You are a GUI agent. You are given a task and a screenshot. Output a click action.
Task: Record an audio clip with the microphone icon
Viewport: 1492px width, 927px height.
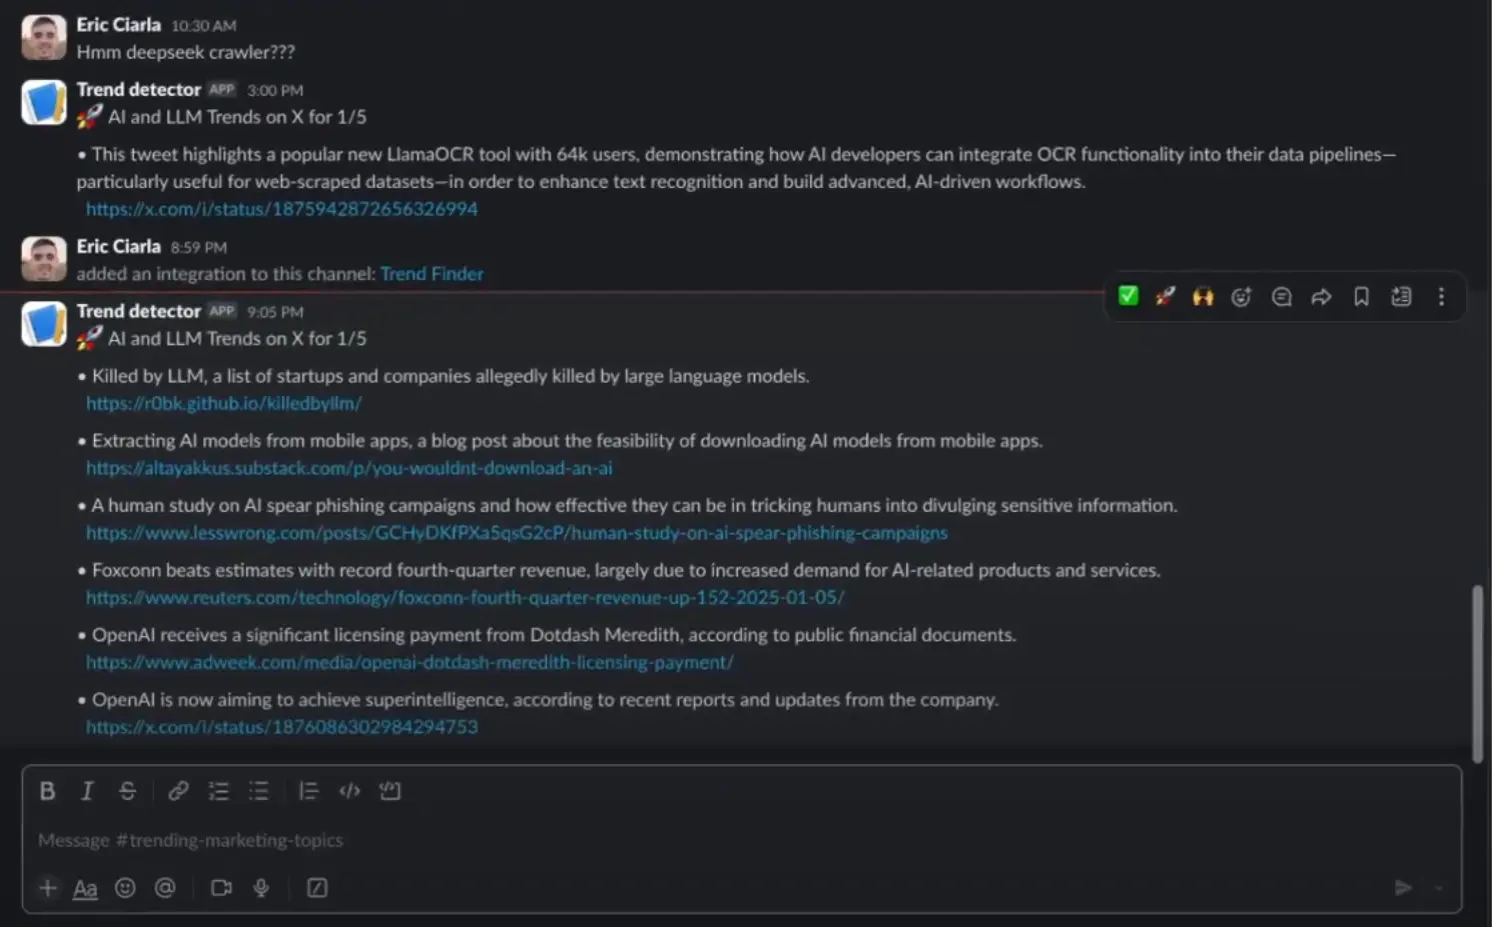pos(260,888)
